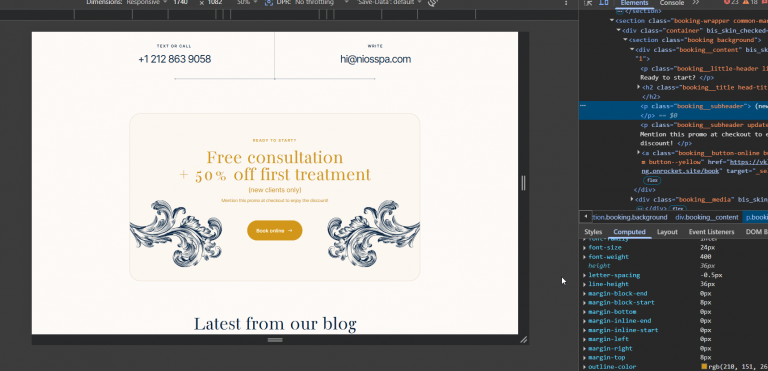Expand the margin-left computed property

pos(584,339)
